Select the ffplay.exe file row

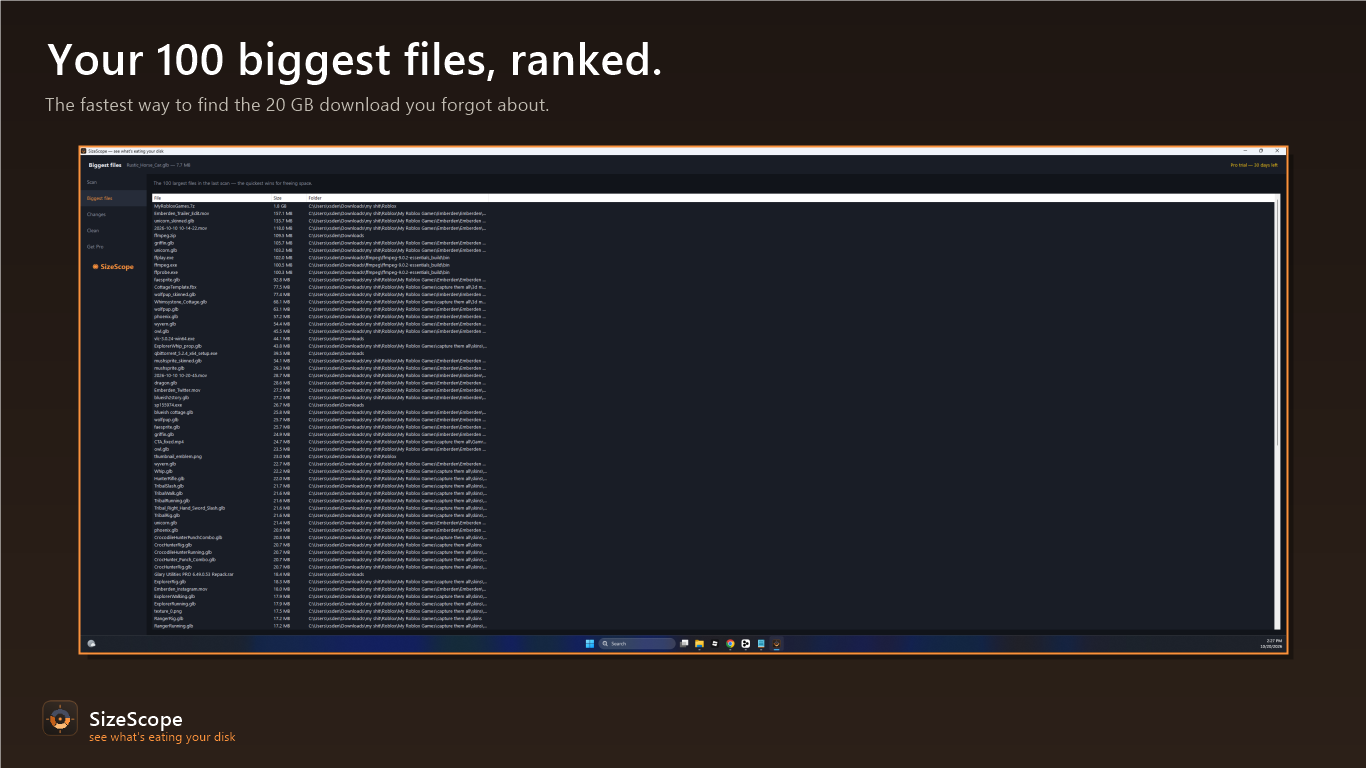click(713, 257)
